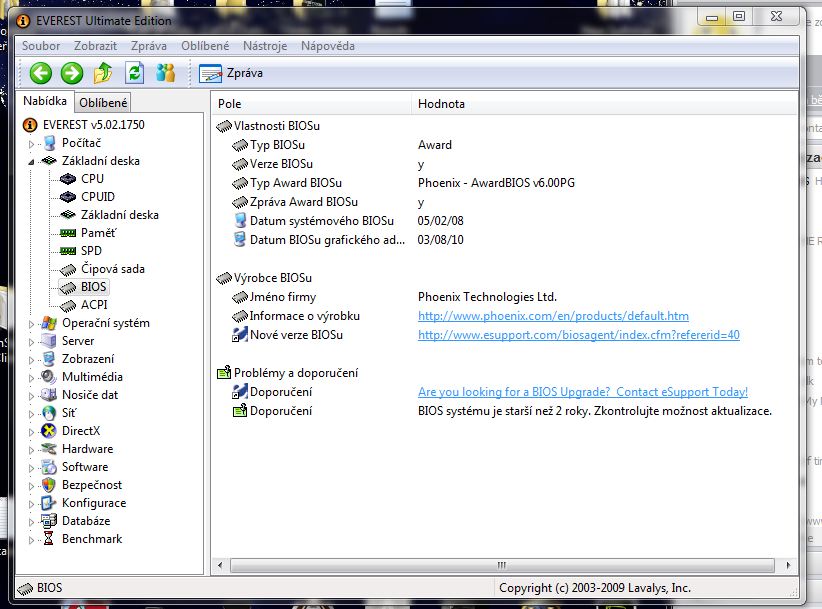Click the Hodnota column header
The image size is (822, 609).
604,104
